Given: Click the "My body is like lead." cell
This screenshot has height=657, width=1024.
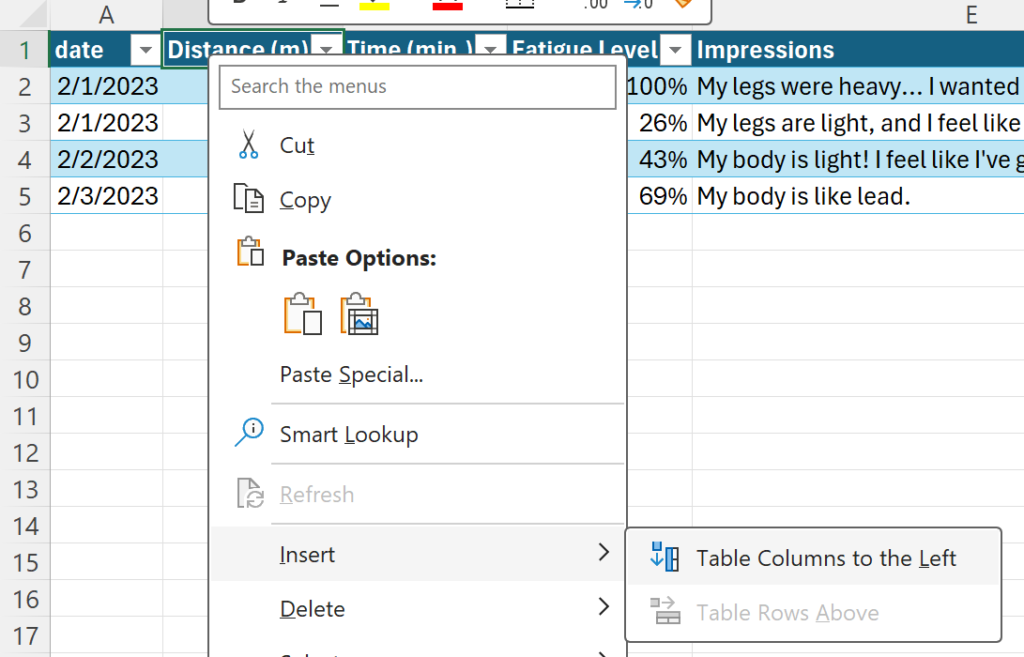Looking at the screenshot, I should pos(858,196).
